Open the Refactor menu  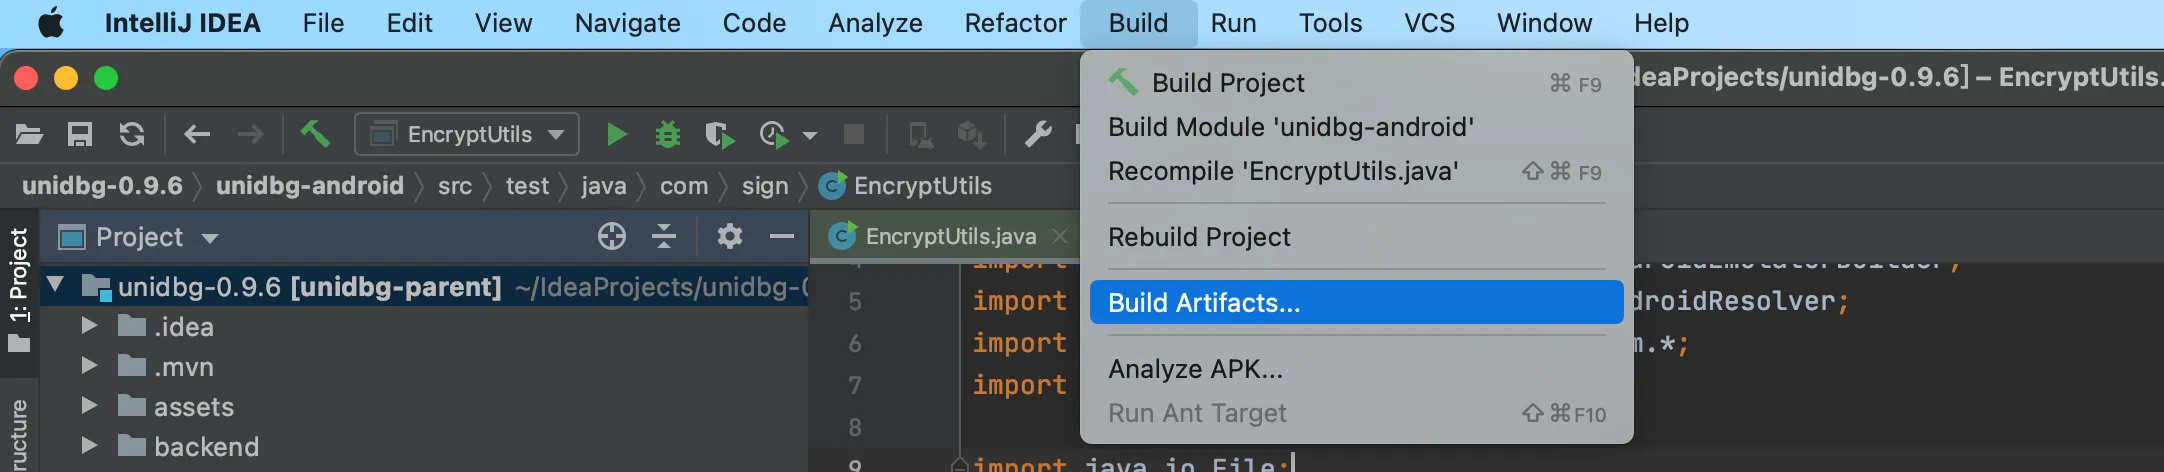coord(1015,22)
